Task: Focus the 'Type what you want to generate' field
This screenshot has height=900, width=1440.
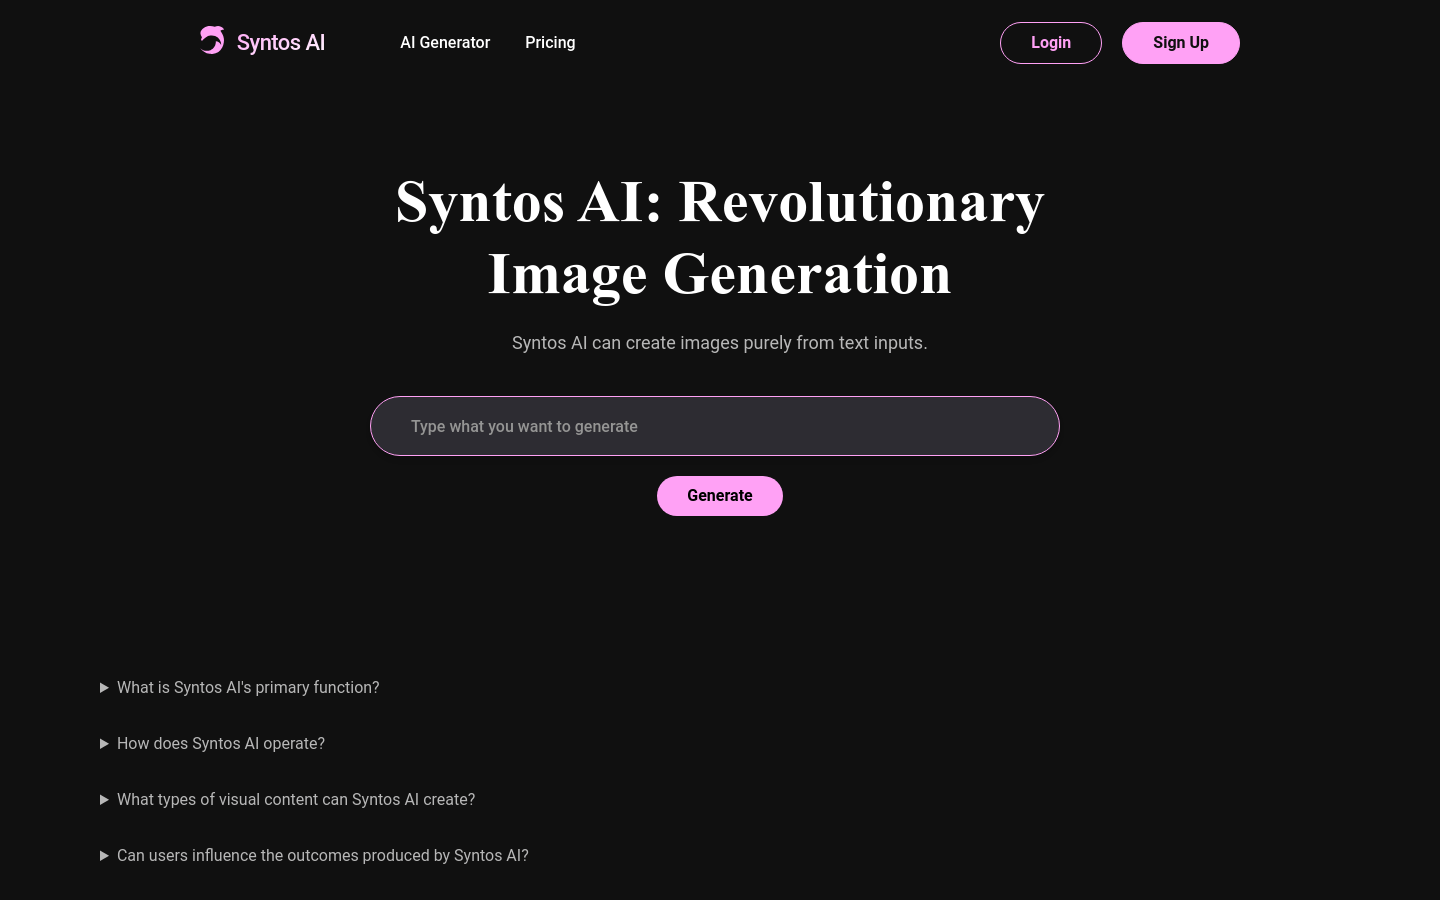Action: [715, 426]
